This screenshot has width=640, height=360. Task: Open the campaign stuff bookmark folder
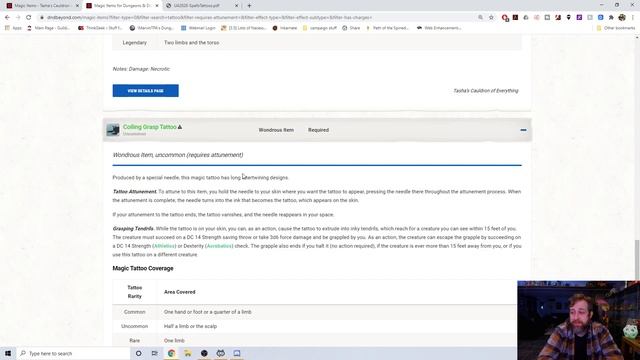point(320,28)
